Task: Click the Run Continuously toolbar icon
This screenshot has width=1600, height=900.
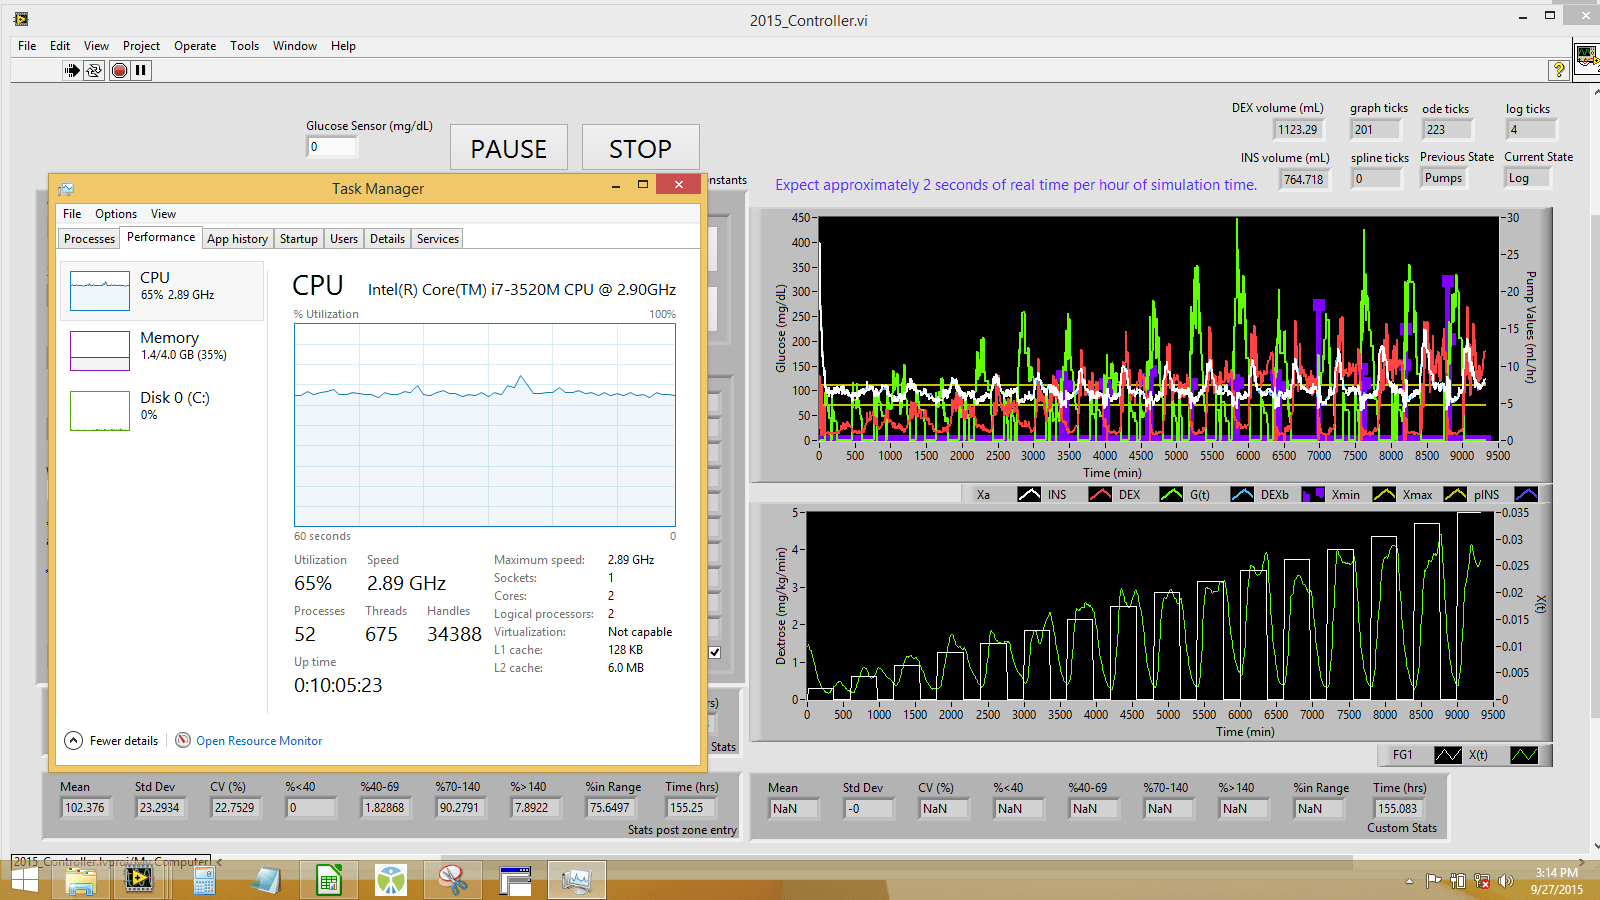Action: (94, 70)
